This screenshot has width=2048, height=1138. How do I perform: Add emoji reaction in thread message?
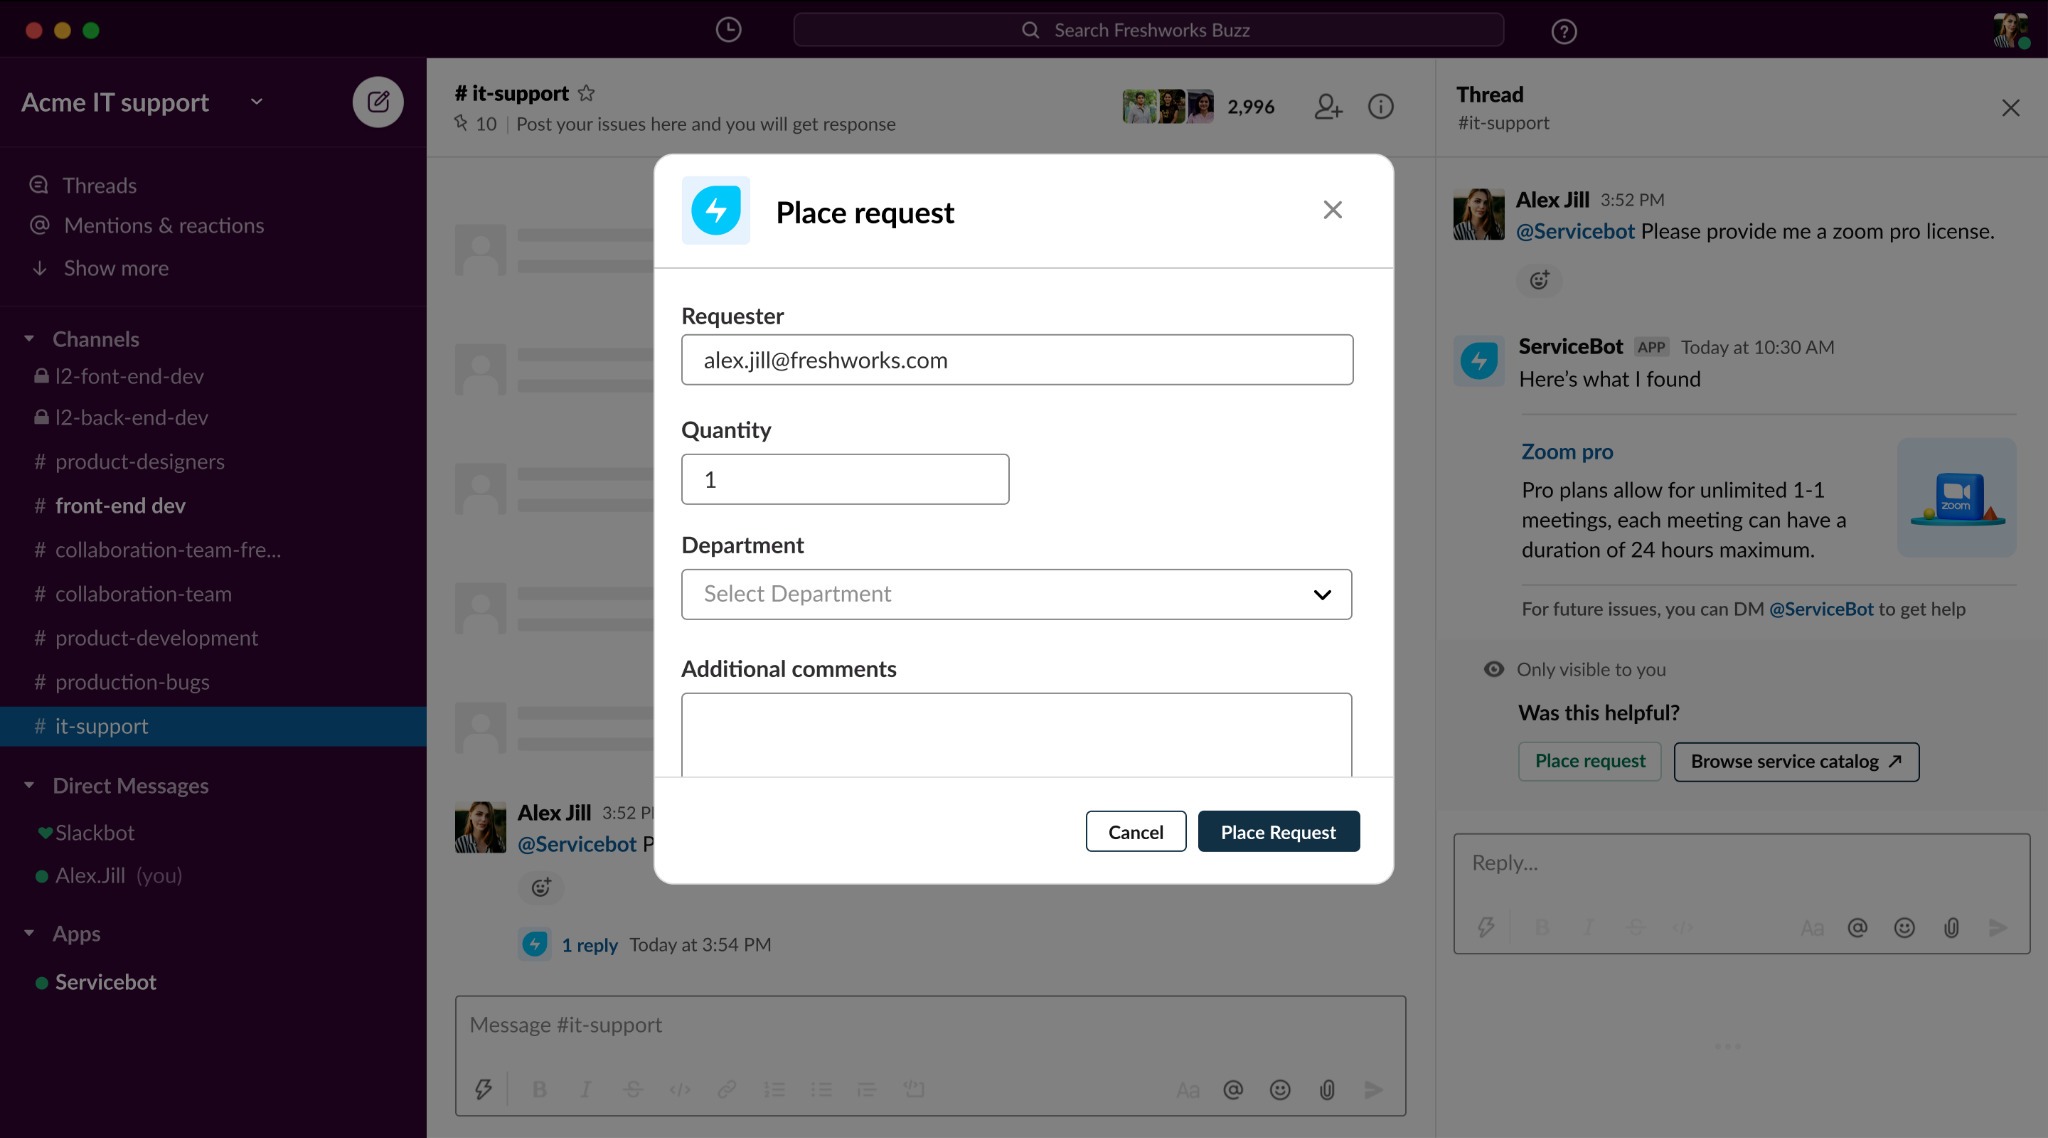click(x=1539, y=280)
